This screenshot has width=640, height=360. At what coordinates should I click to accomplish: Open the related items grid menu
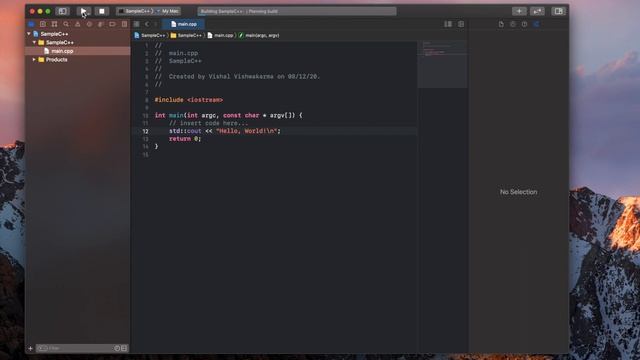click(136, 24)
